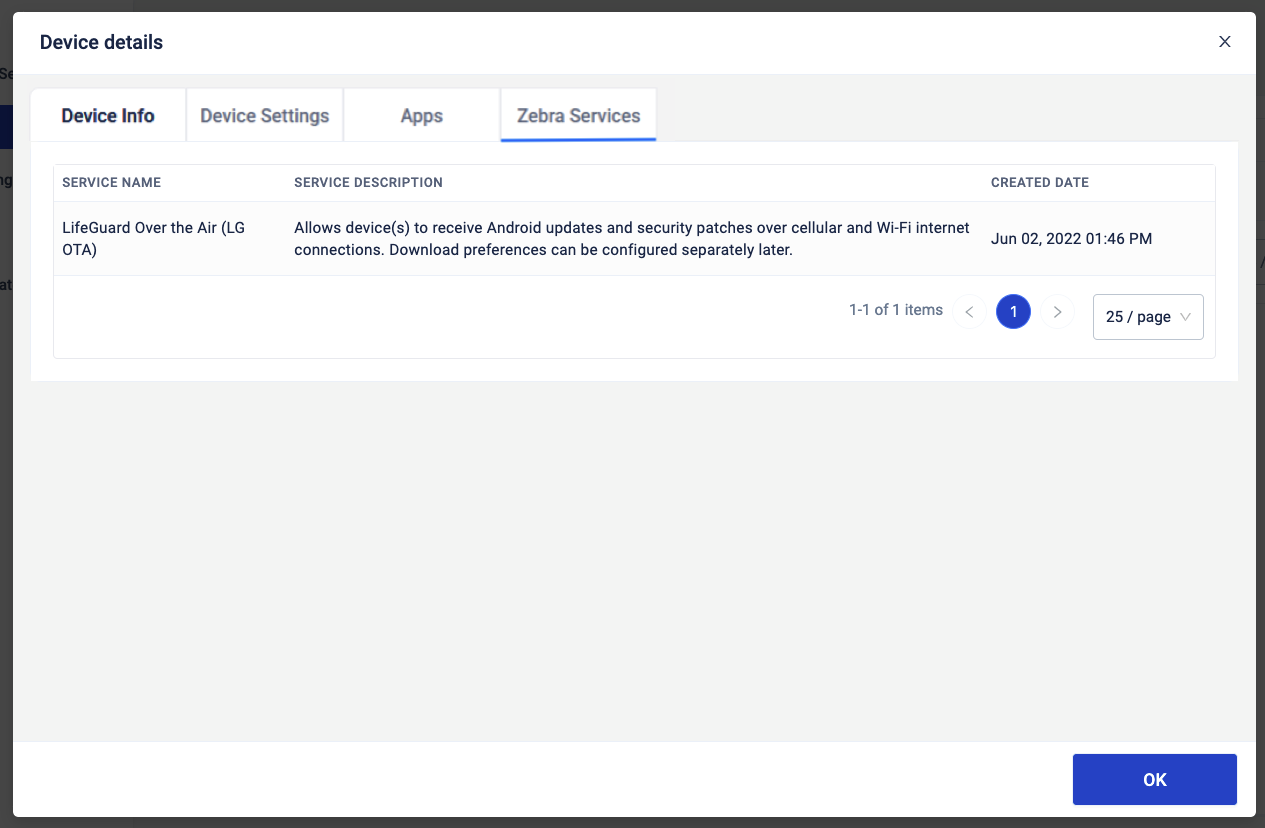Click the 1-1 of 1 items label
This screenshot has width=1265, height=828.
[895, 311]
